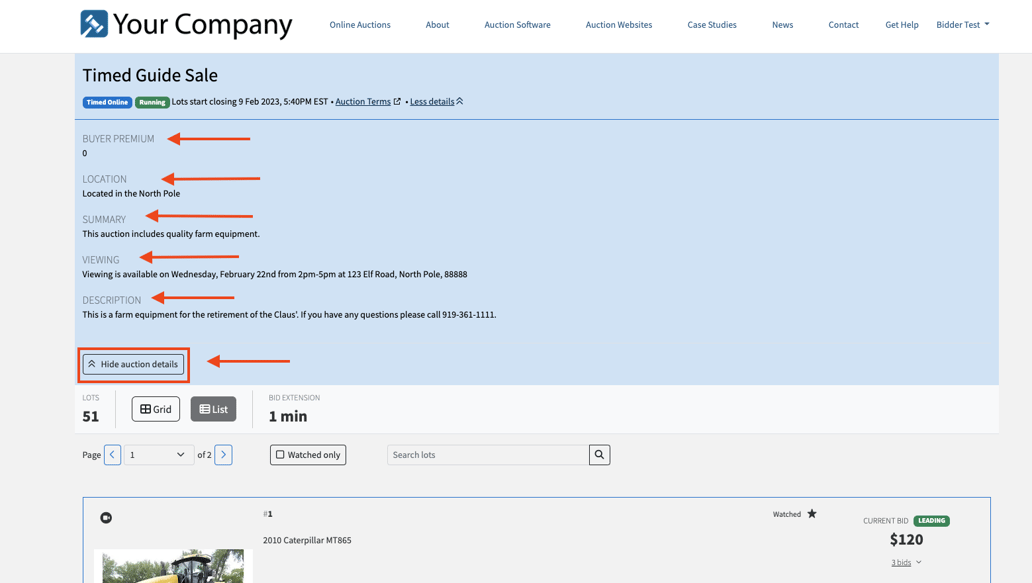This screenshot has width=1032, height=583.
Task: Switch to List view
Action: [x=213, y=409]
